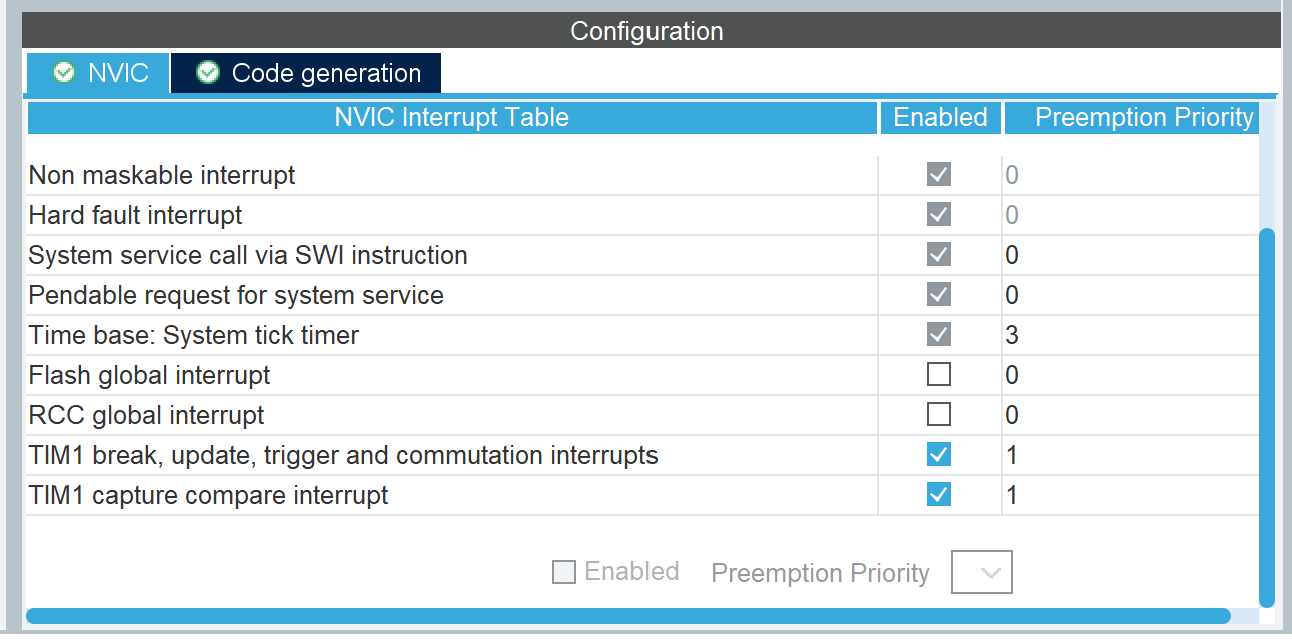Click the vertical scrollbar on the right
The image size is (1292, 644).
(1267, 418)
